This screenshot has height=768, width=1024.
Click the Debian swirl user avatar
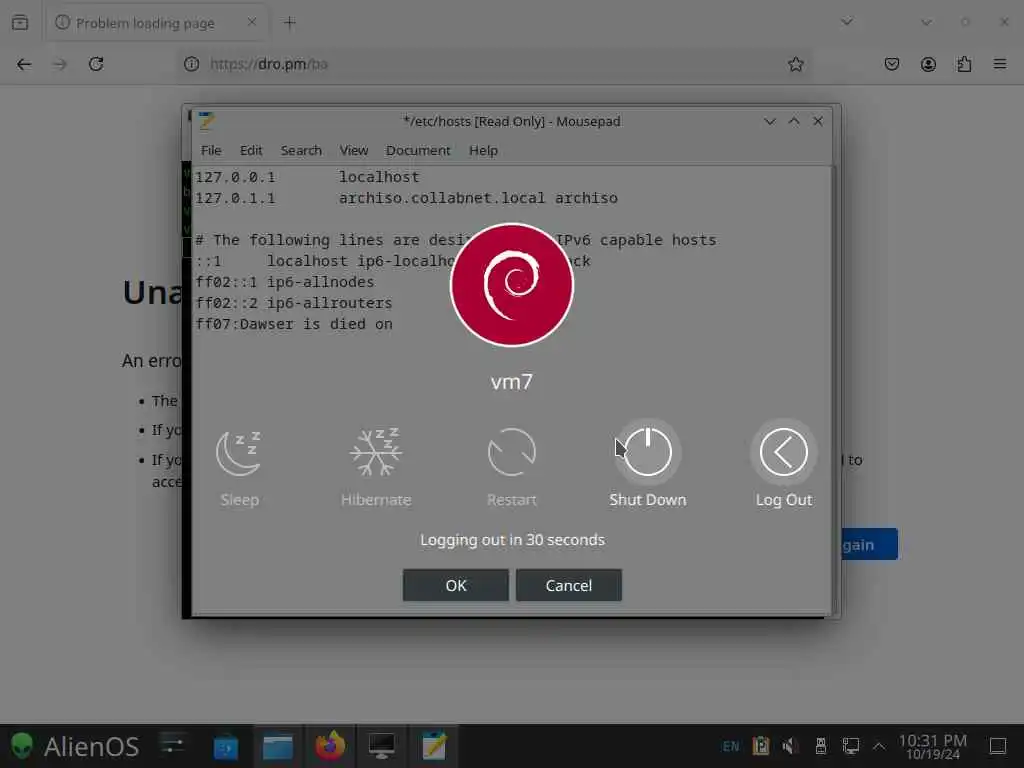[x=511, y=285]
